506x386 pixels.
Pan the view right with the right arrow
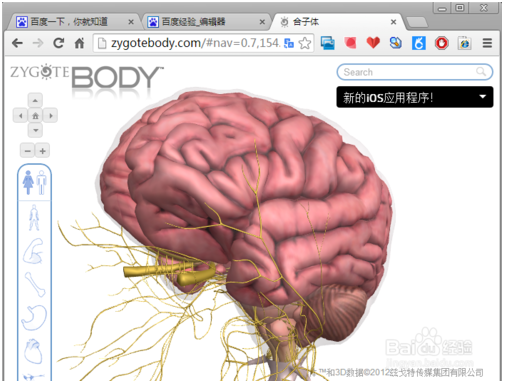[50, 116]
